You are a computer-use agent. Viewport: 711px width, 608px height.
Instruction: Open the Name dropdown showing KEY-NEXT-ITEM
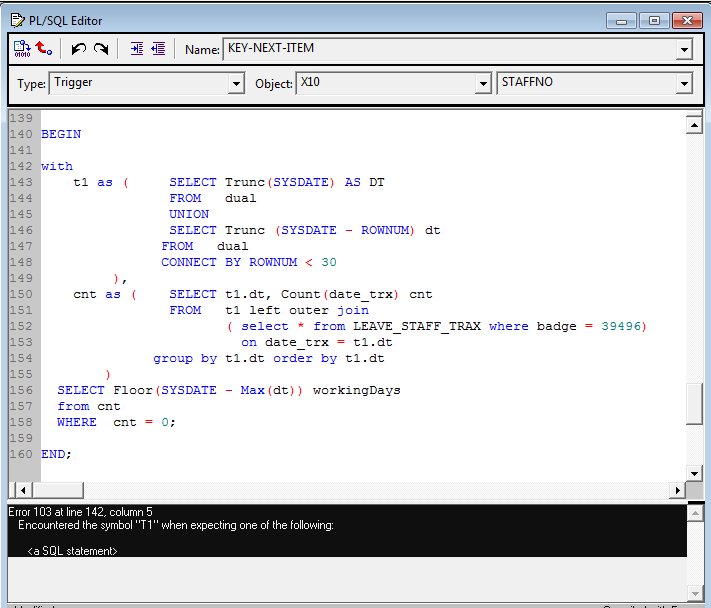click(684, 49)
